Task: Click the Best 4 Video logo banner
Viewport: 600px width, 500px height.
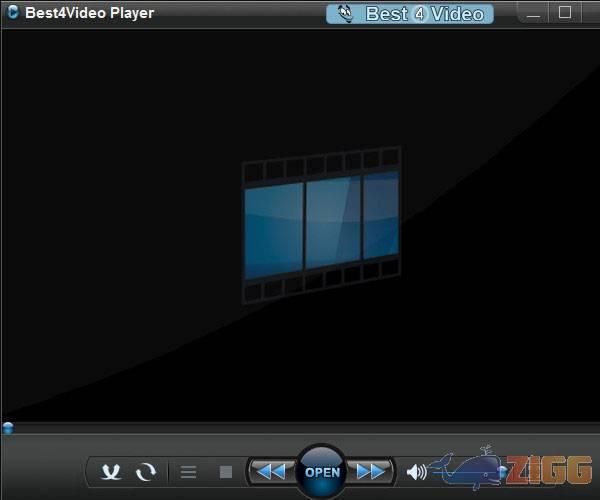Action: pos(409,14)
